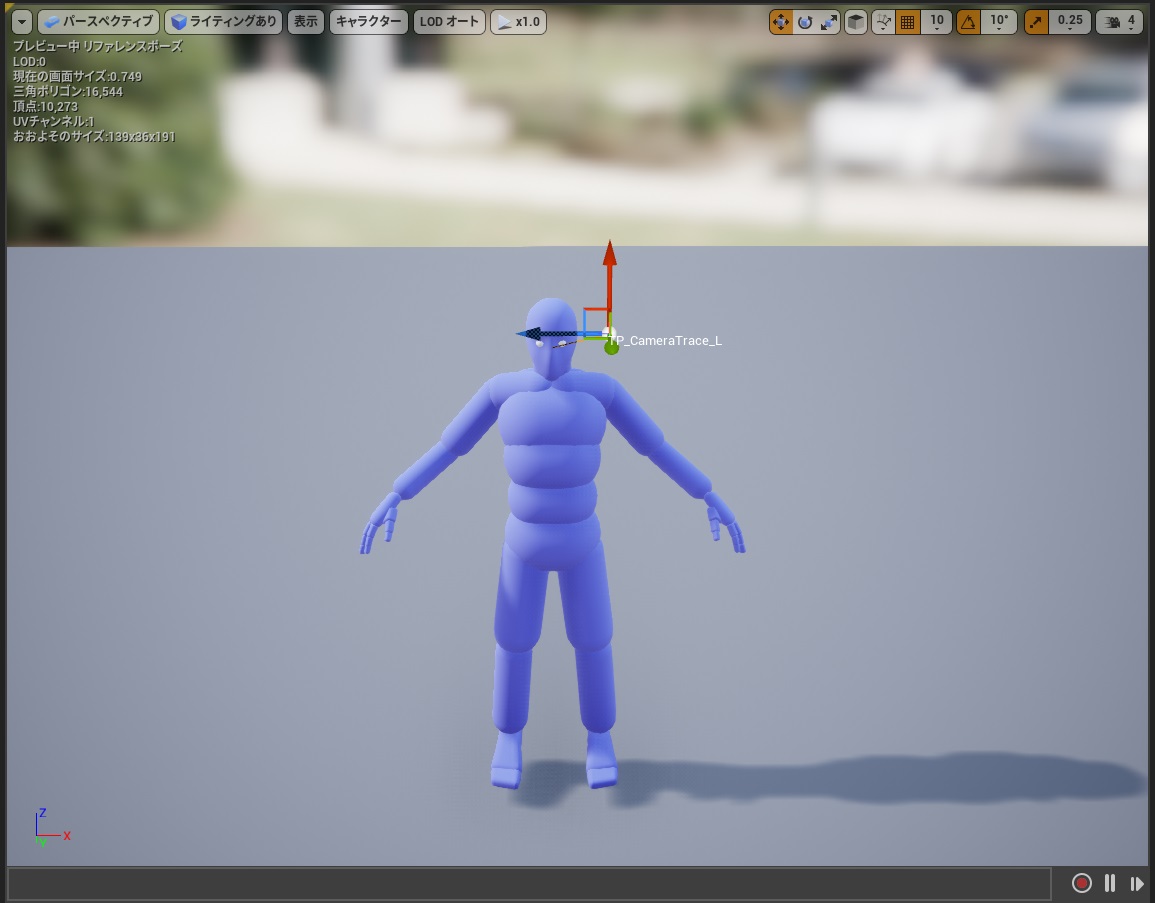
Task: Open the キャラクター character menu
Action: [x=368, y=22]
